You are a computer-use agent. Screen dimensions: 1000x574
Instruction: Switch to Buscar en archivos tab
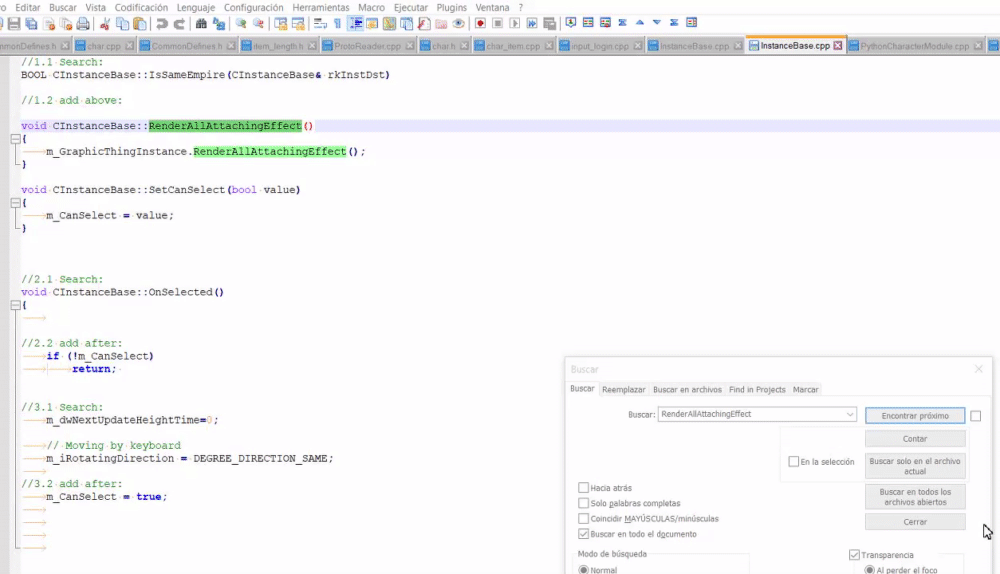[x=687, y=390]
